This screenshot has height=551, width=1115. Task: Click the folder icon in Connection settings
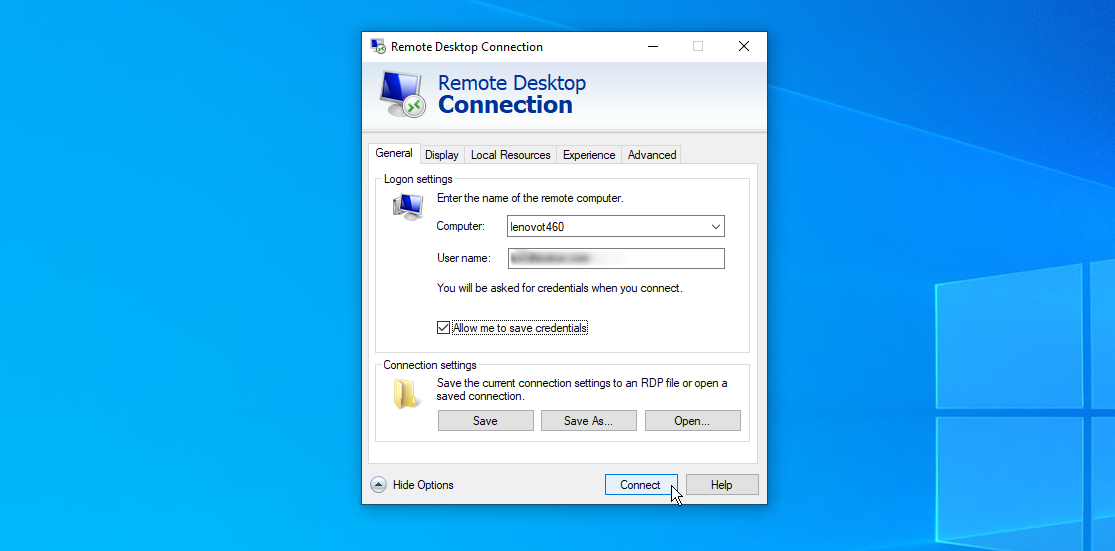point(405,393)
